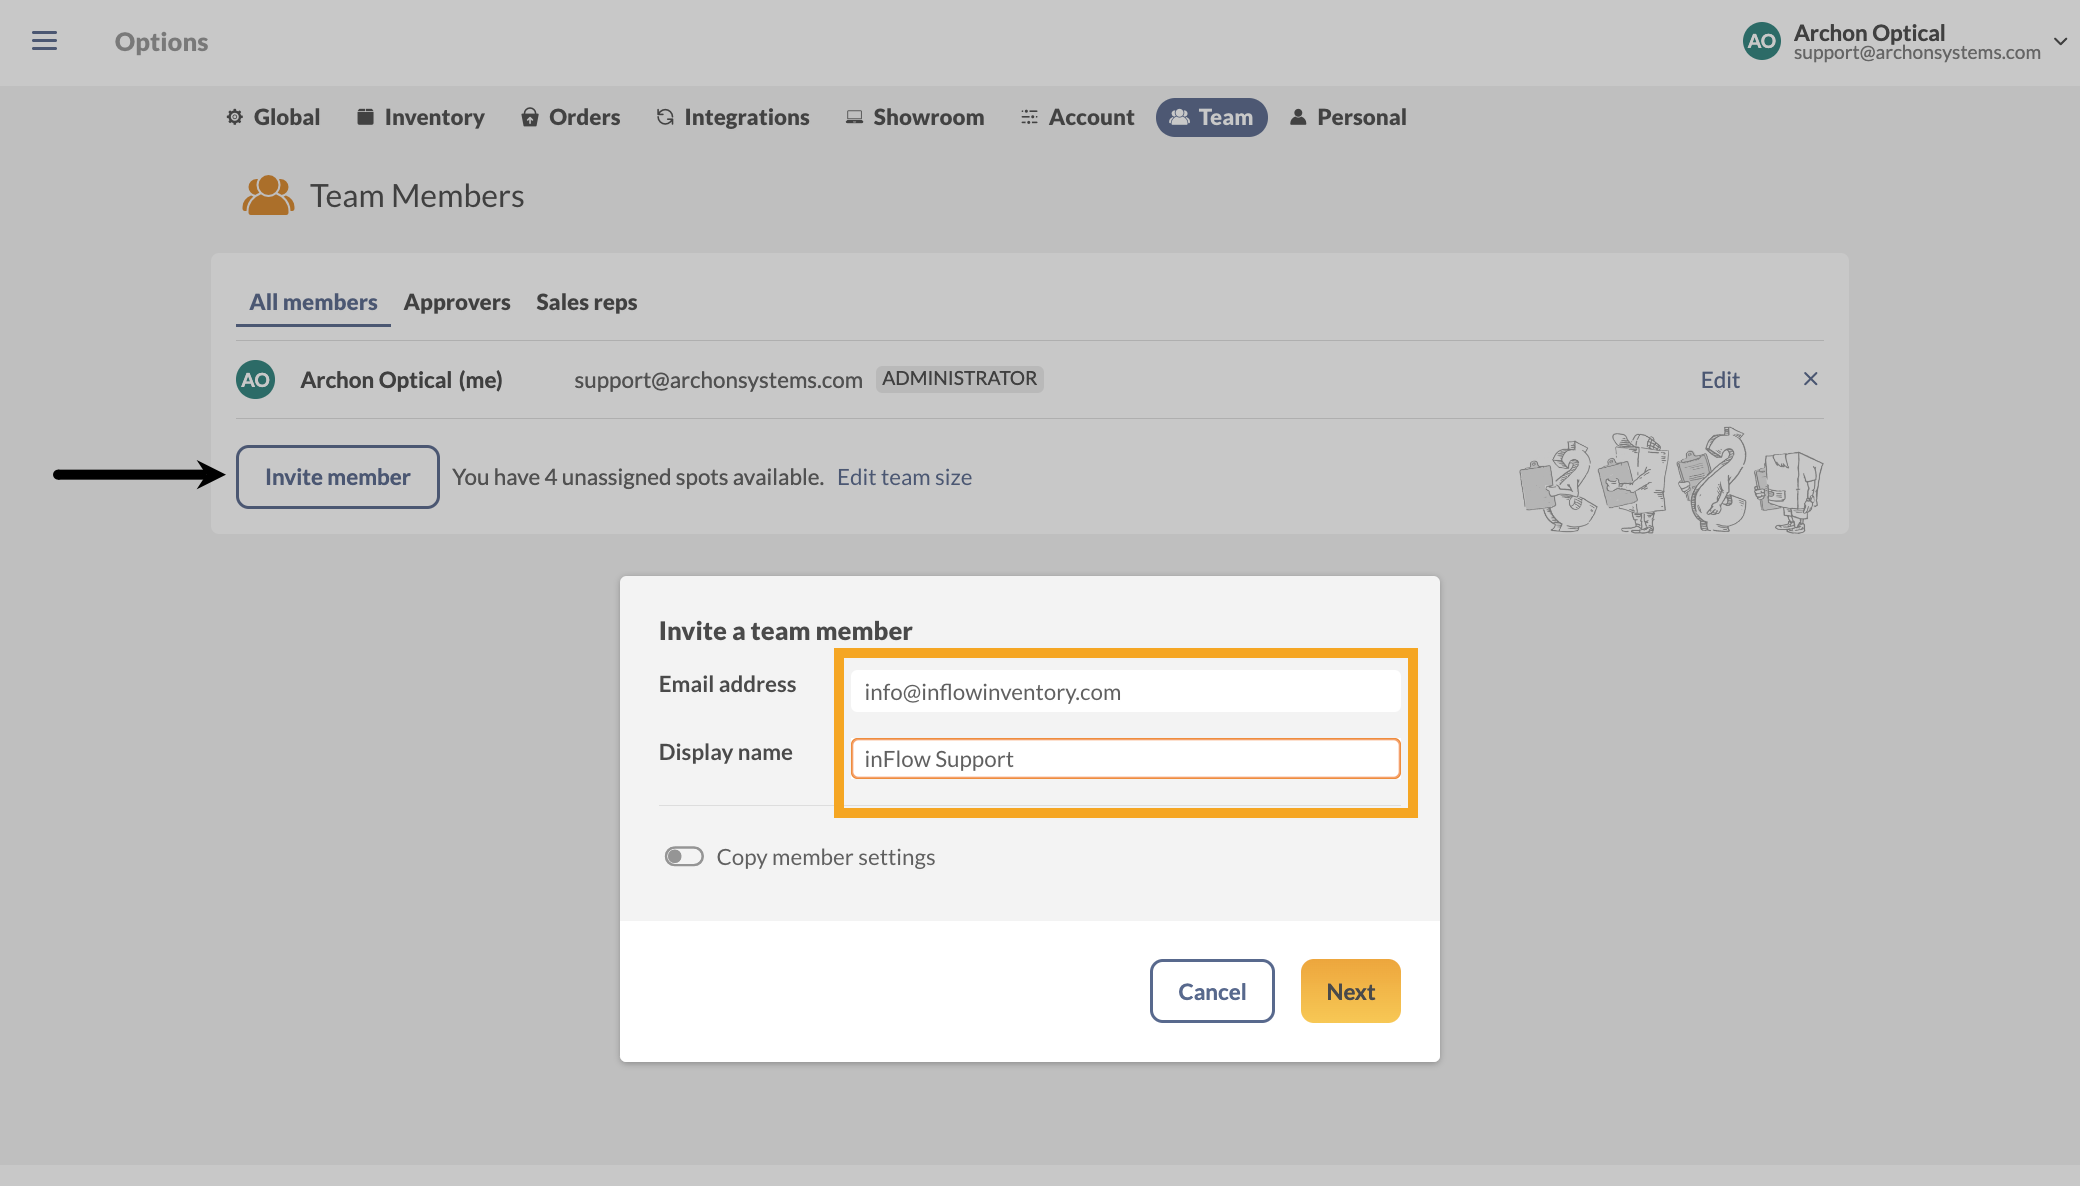Switch to the Sales reps tab
The image size is (2080, 1186).
[x=586, y=302]
